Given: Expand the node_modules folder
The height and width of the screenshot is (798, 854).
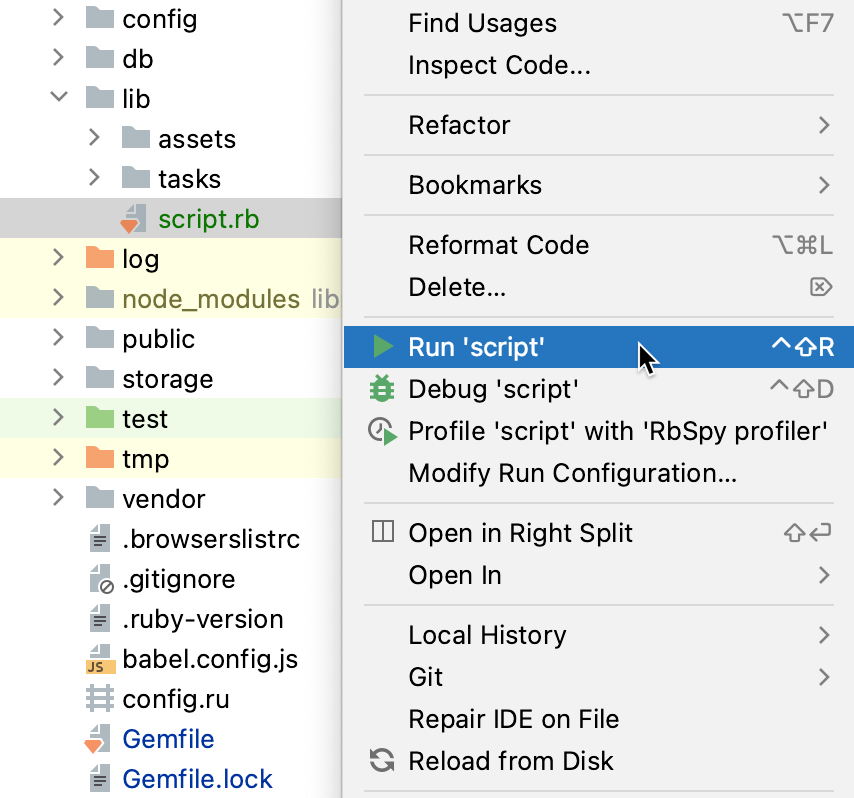Looking at the screenshot, I should point(59,298).
